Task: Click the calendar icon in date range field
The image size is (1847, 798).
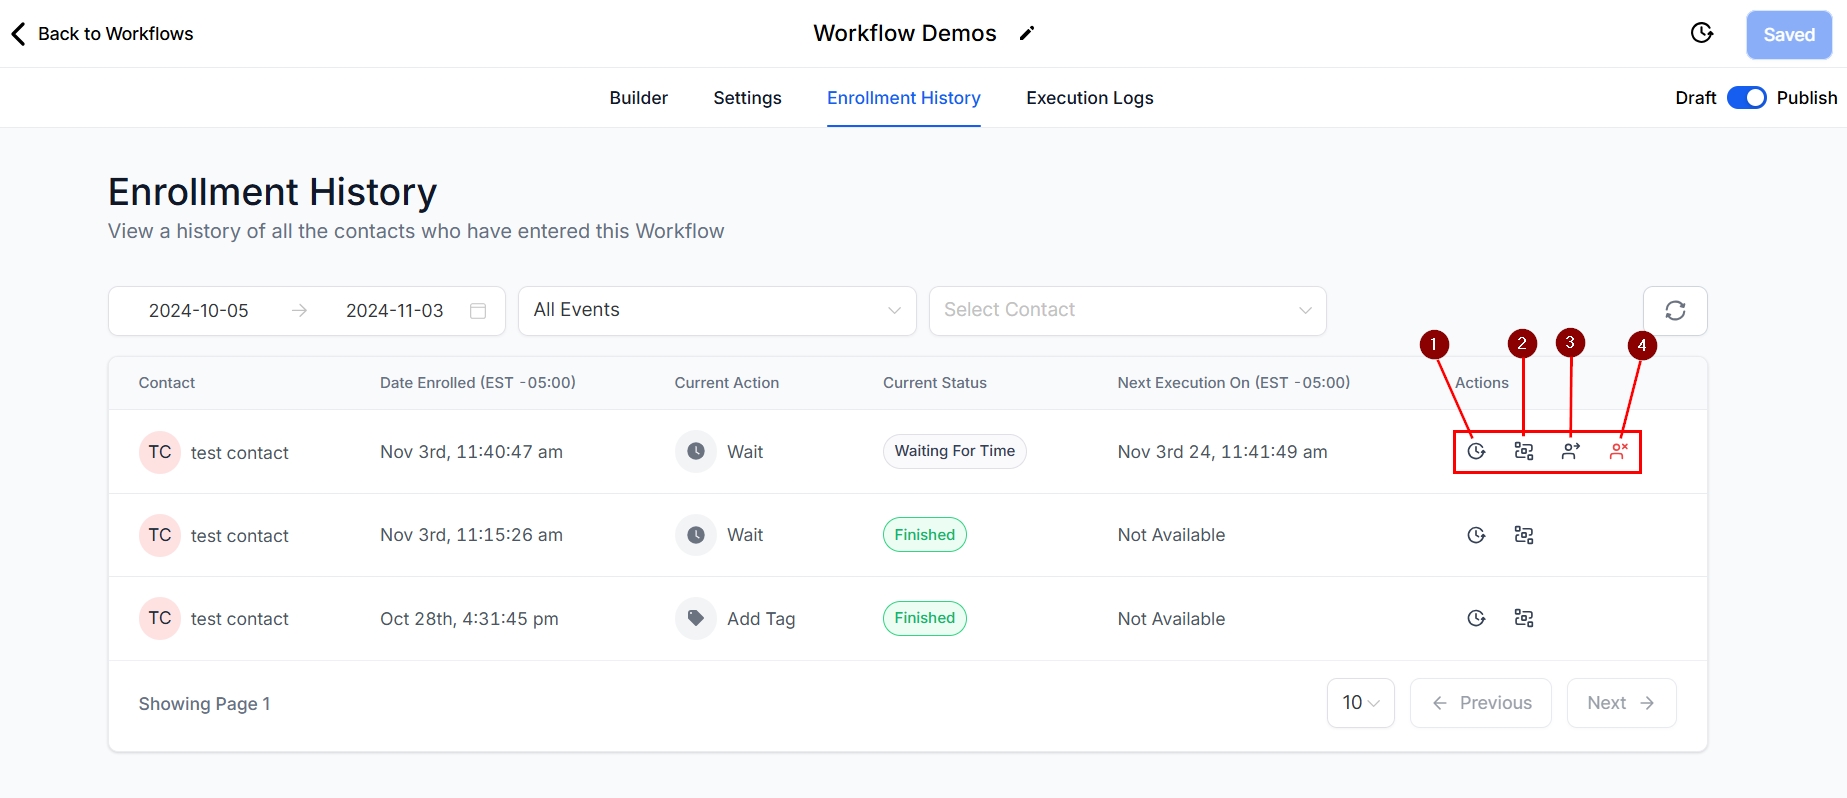Action: (x=478, y=311)
